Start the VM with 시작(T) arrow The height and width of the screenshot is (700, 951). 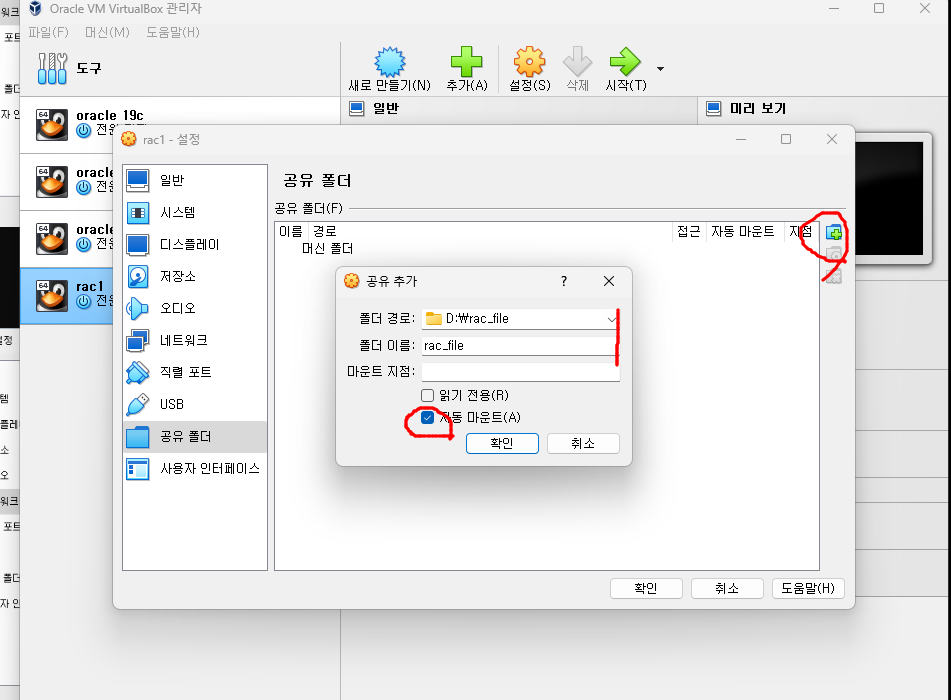tap(625, 62)
